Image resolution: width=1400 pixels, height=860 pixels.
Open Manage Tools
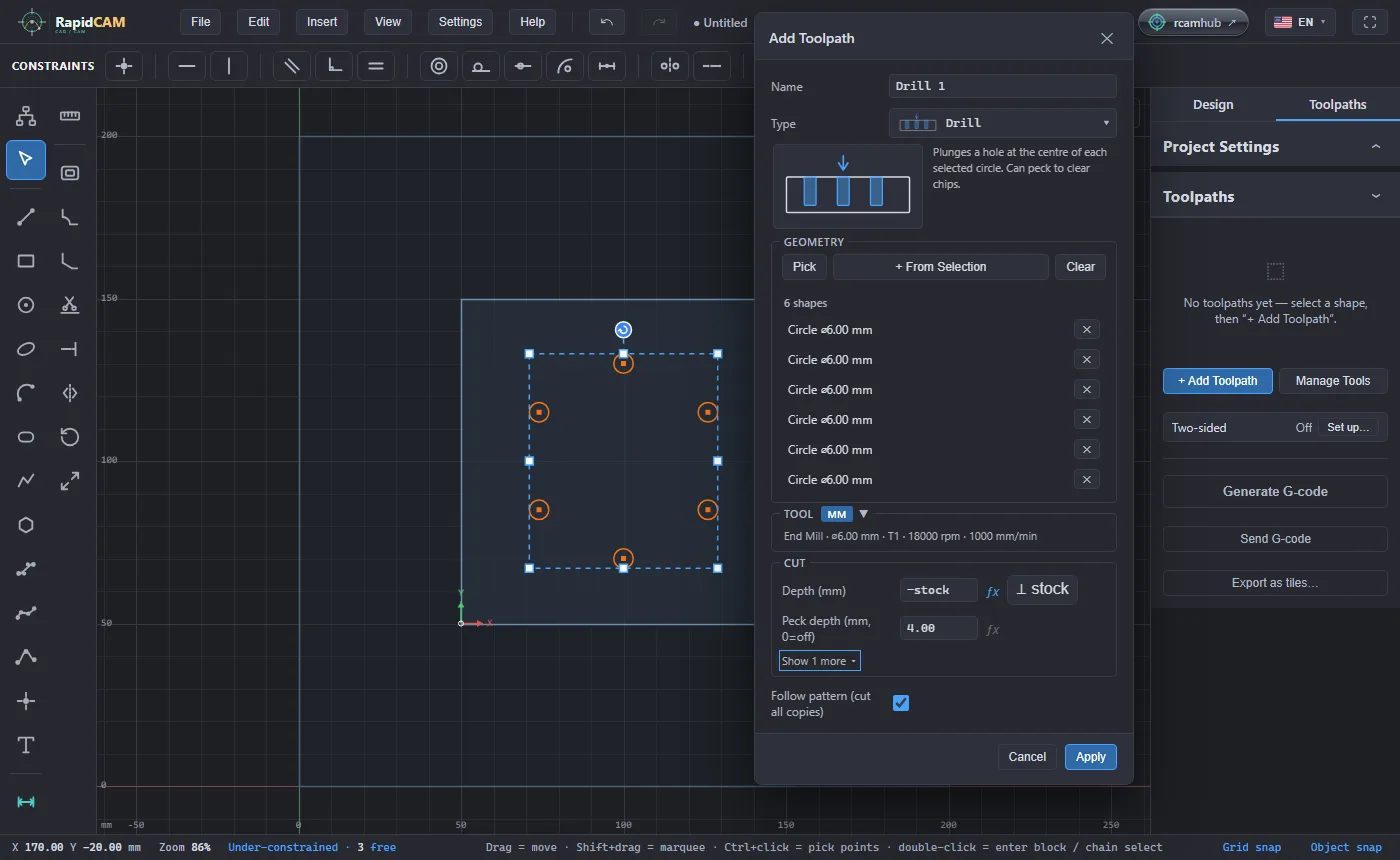point(1333,381)
